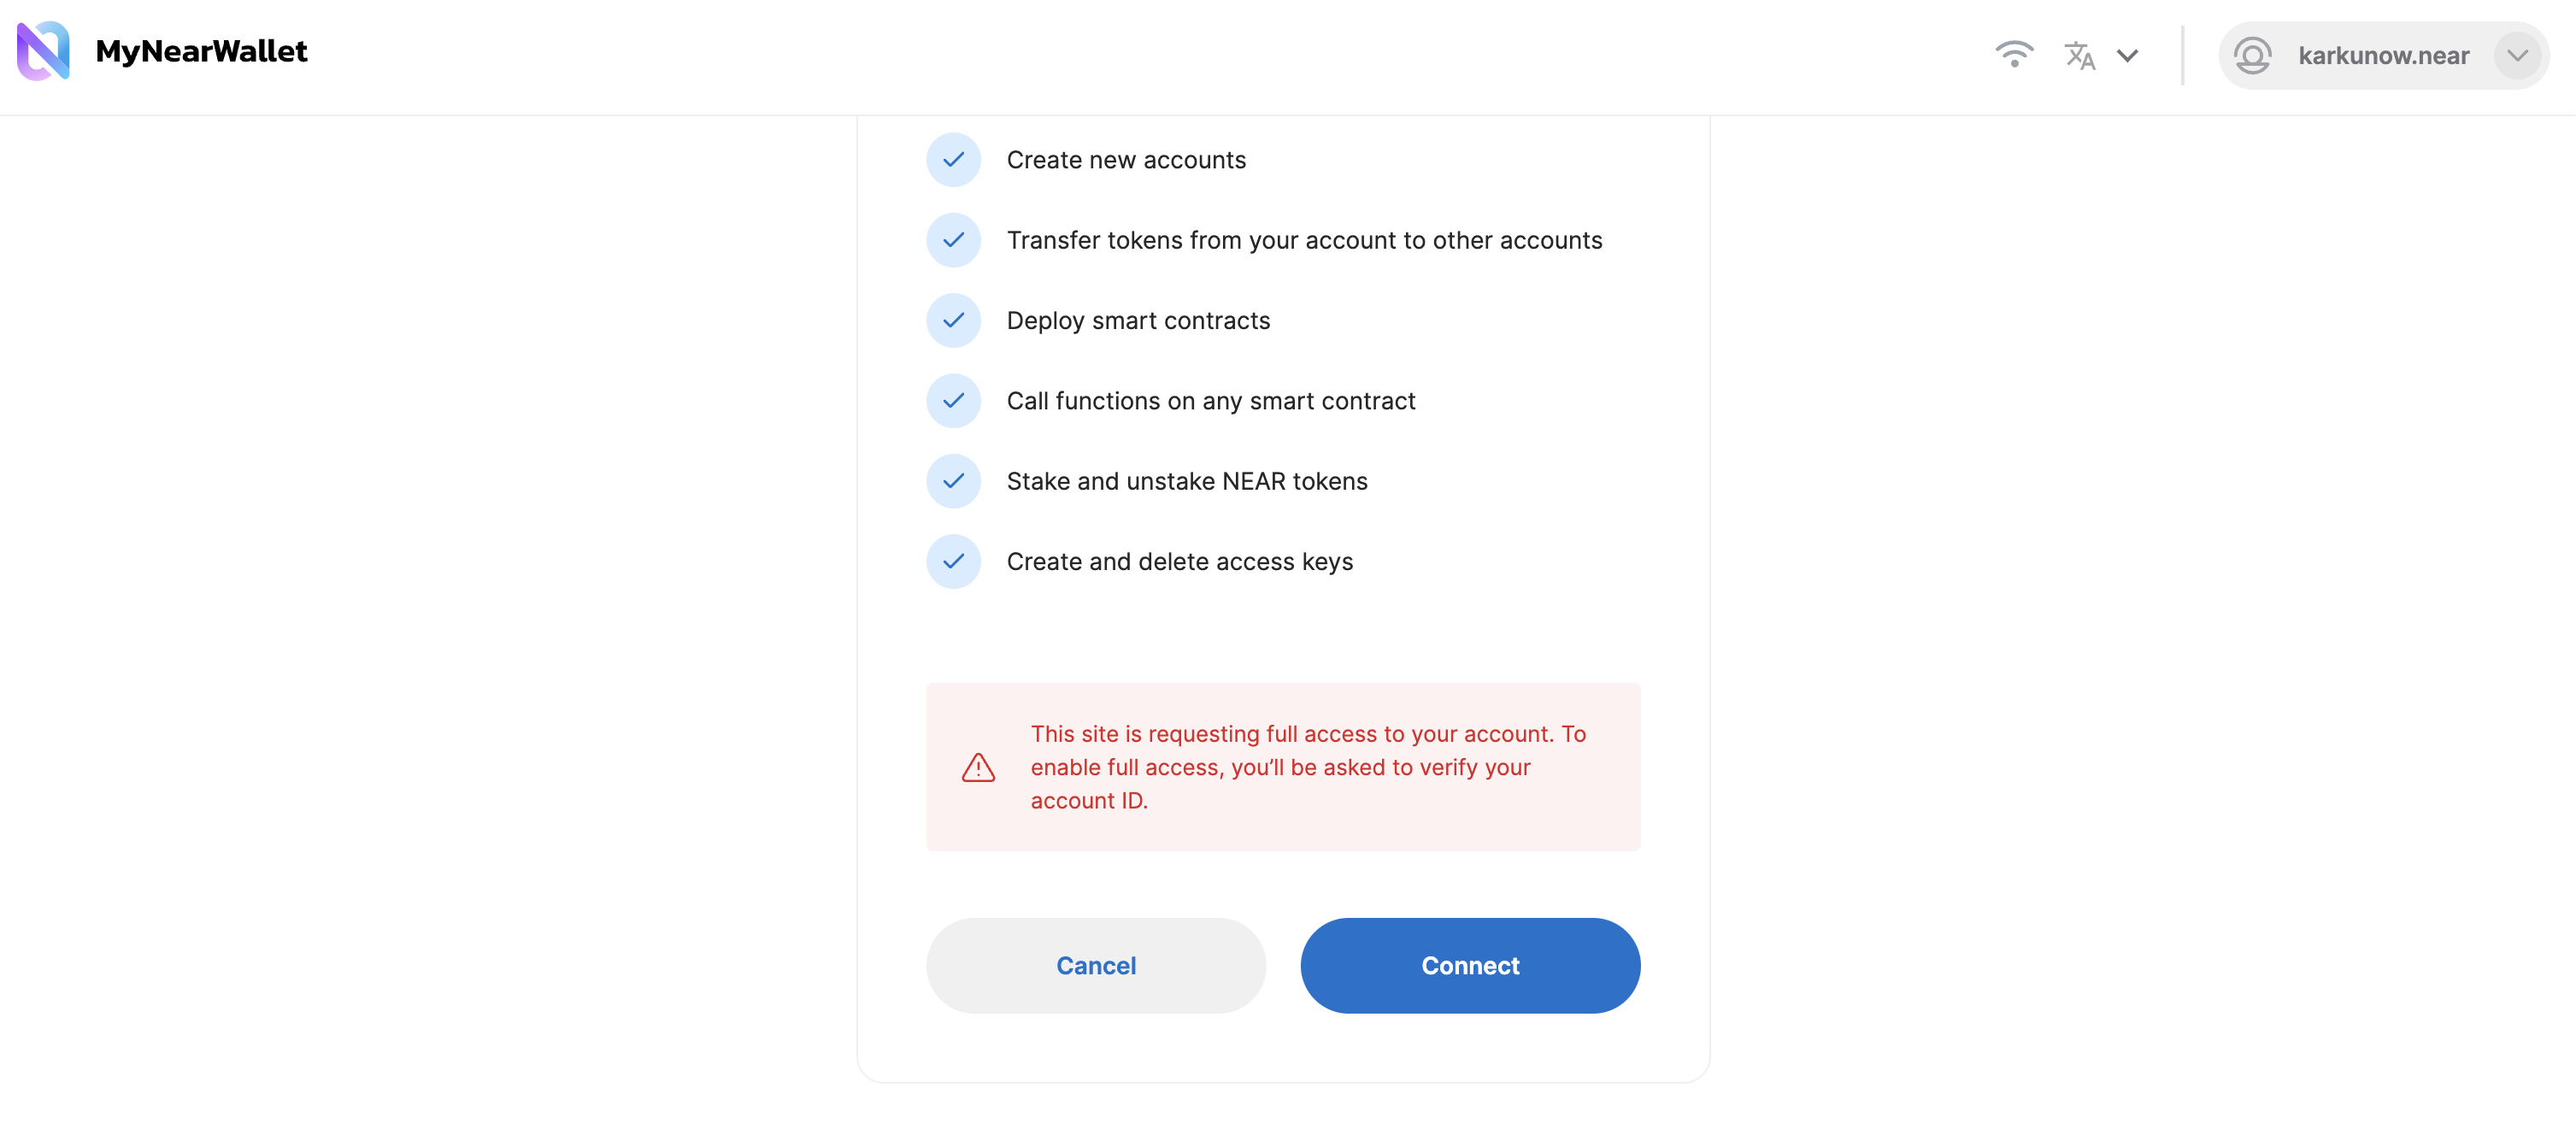The image size is (2576, 1135).
Task: Click the MyNearWallet title text
Action: click(201, 51)
